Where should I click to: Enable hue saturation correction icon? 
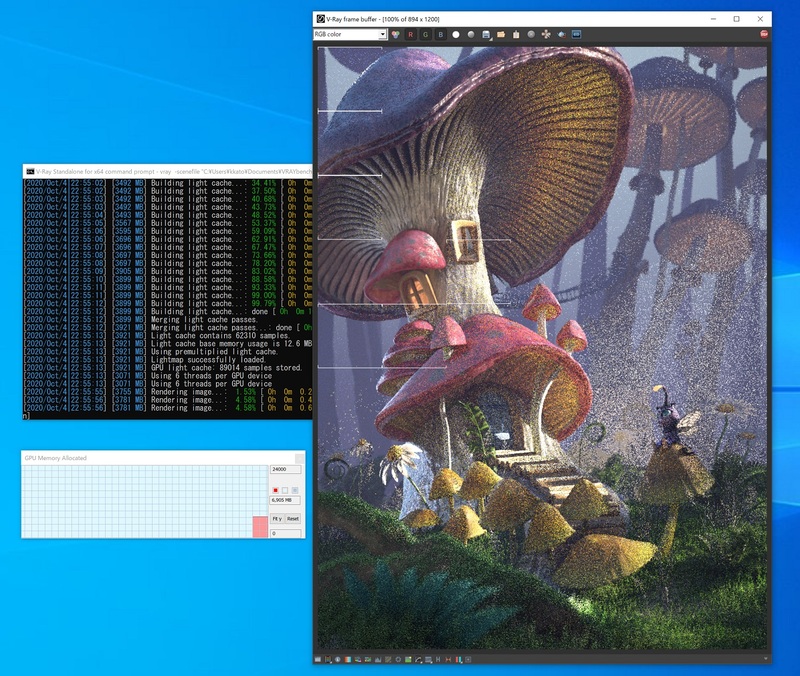(358, 659)
